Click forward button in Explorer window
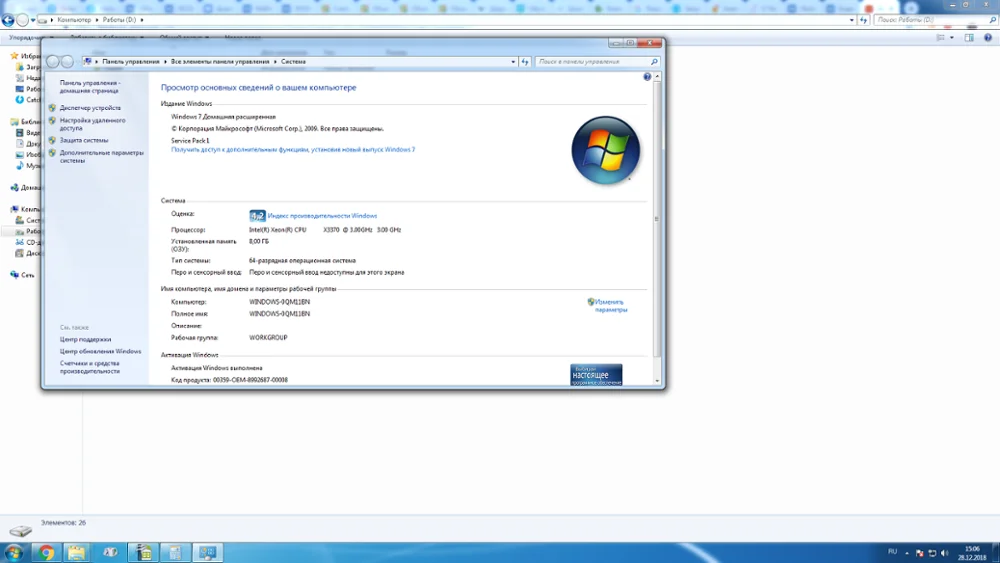 click(22, 20)
